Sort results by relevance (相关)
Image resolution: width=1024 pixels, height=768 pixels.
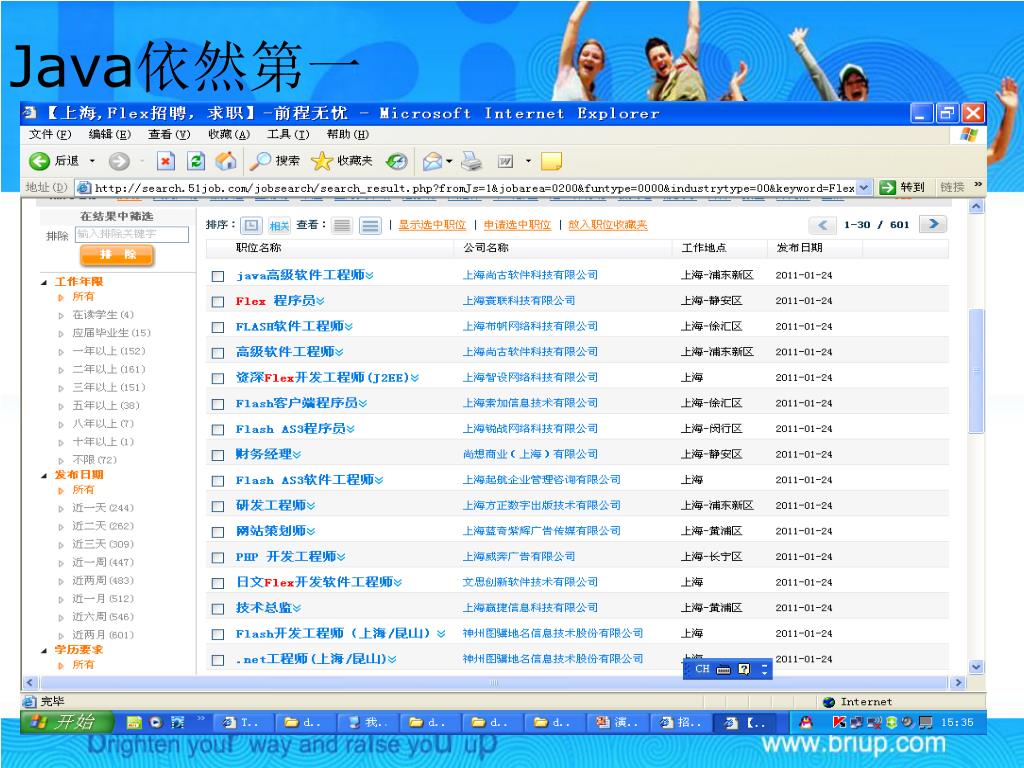coord(279,225)
